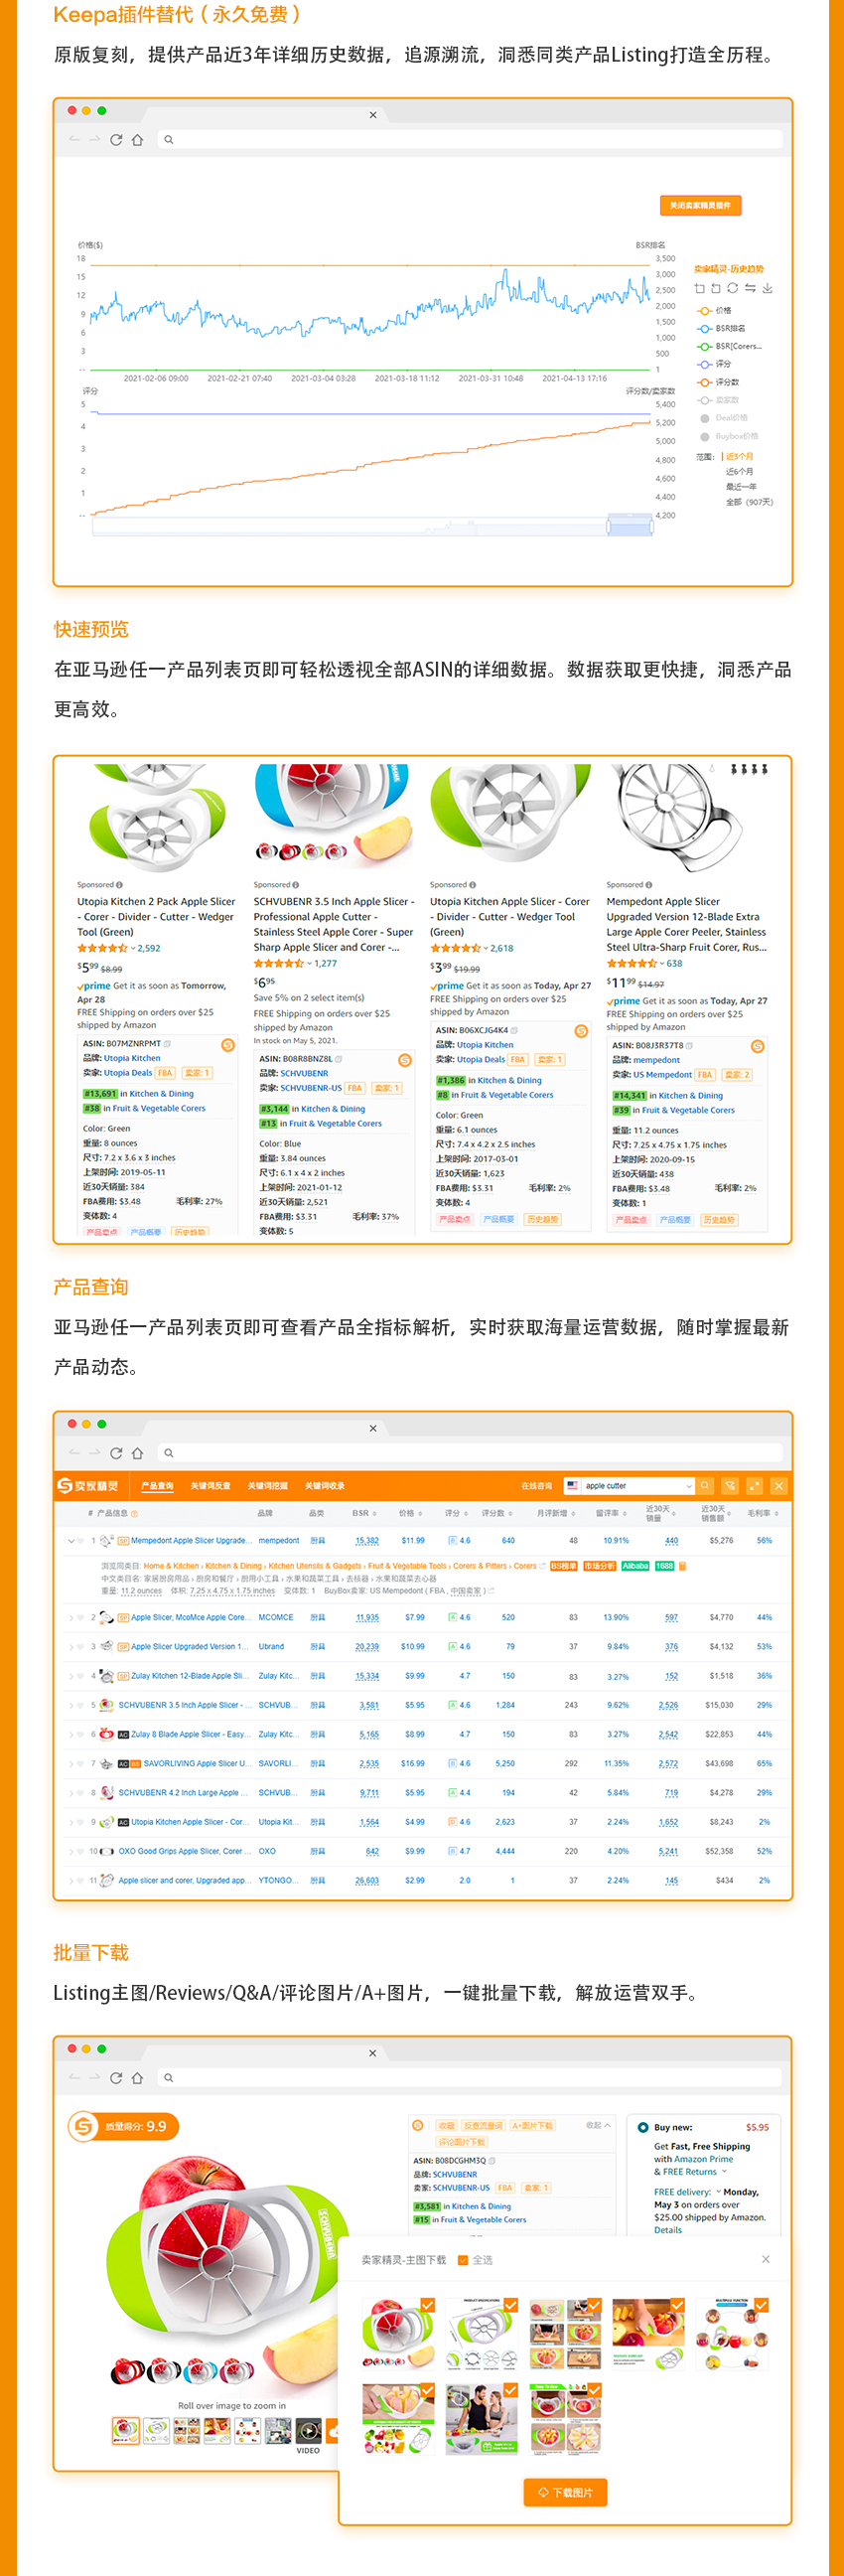844x2576 pixels.
Task: Toggle the 价格 series in the chart legend
Action: (714, 310)
